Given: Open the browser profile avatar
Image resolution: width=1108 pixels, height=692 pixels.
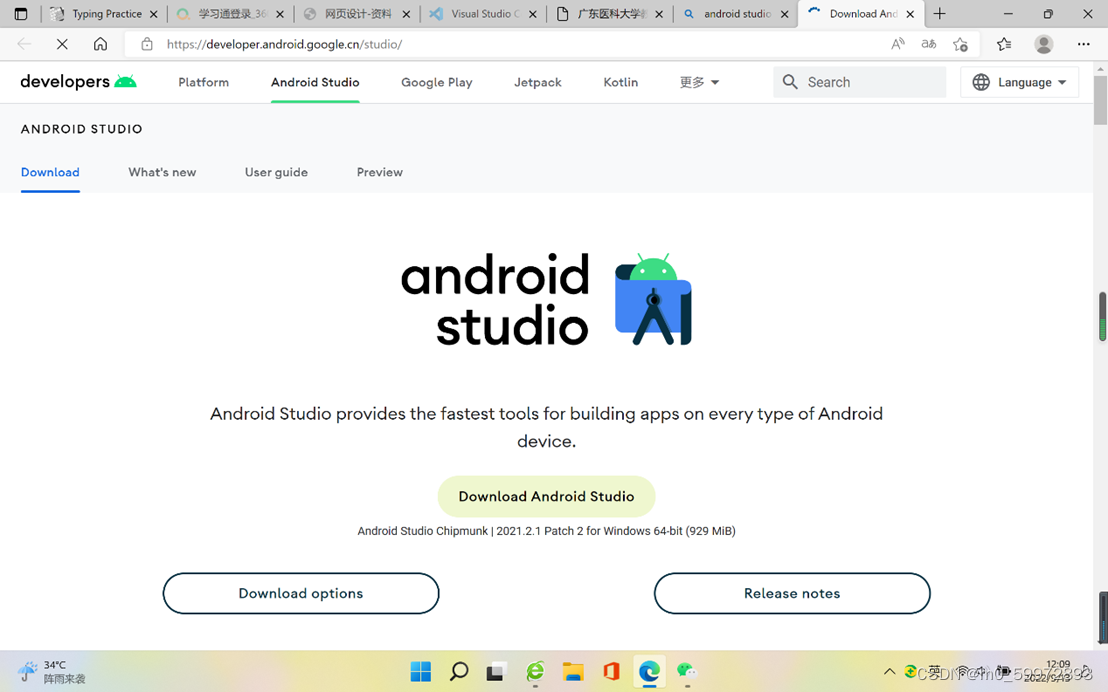Looking at the screenshot, I should coord(1044,44).
